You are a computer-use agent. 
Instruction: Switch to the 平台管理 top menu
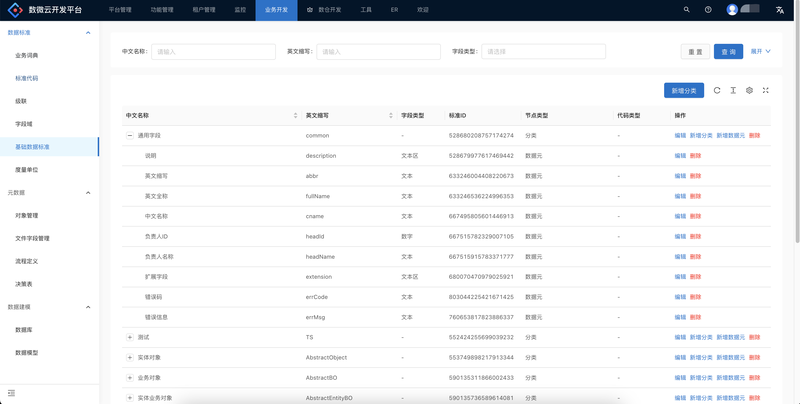pos(119,9)
